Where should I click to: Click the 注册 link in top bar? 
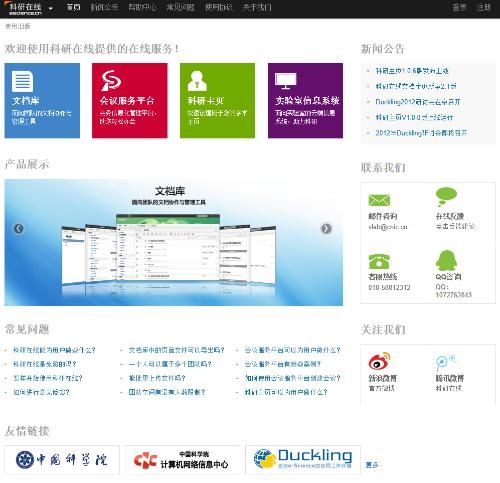483,7
